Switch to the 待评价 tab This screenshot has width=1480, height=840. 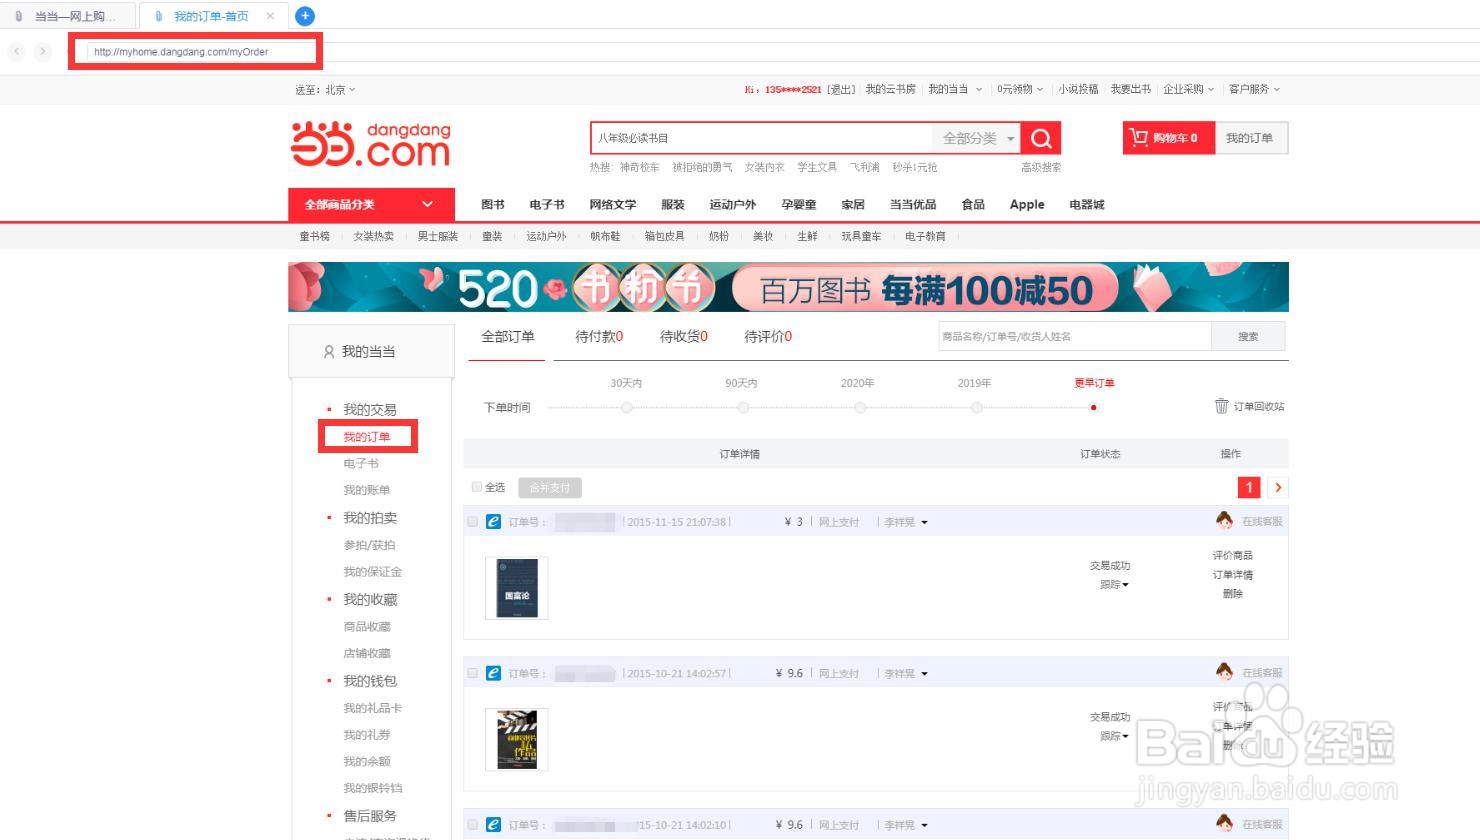click(x=768, y=337)
